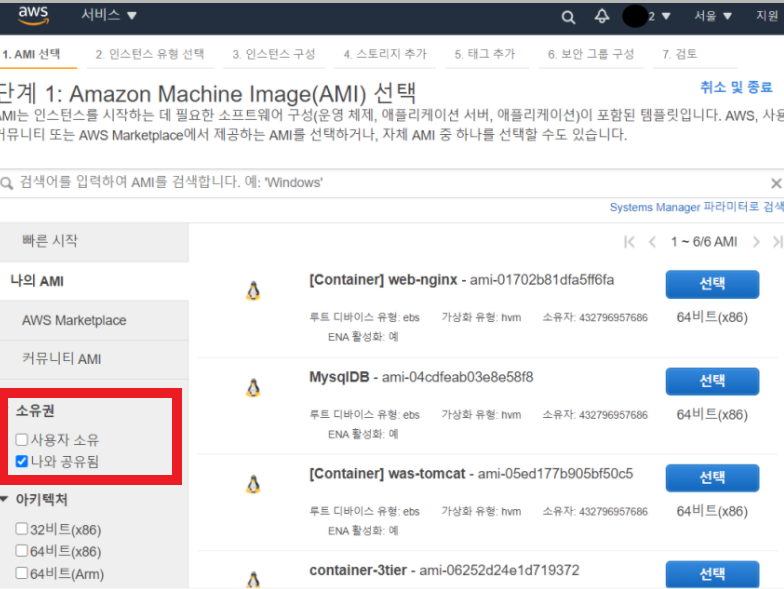Viewport: 784px width, 589px height.
Task: Click Linux penguin icon for web-nginx
Action: click(254, 290)
